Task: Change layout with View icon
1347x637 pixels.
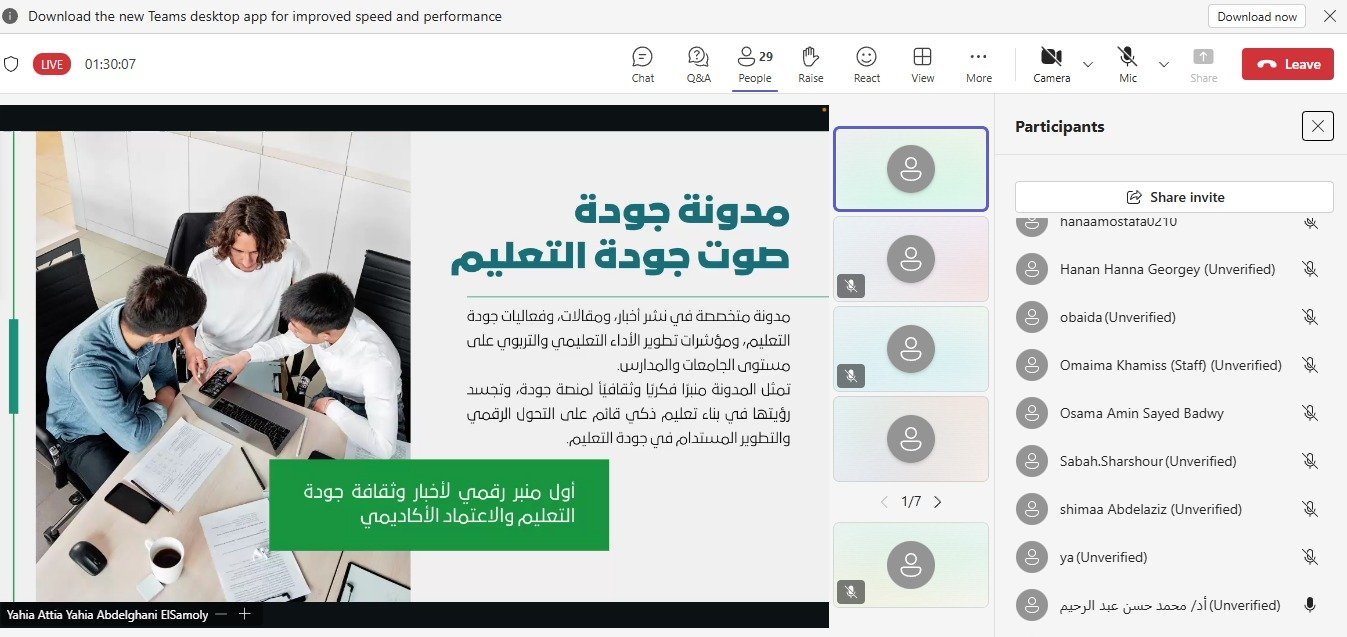Action: (x=922, y=64)
